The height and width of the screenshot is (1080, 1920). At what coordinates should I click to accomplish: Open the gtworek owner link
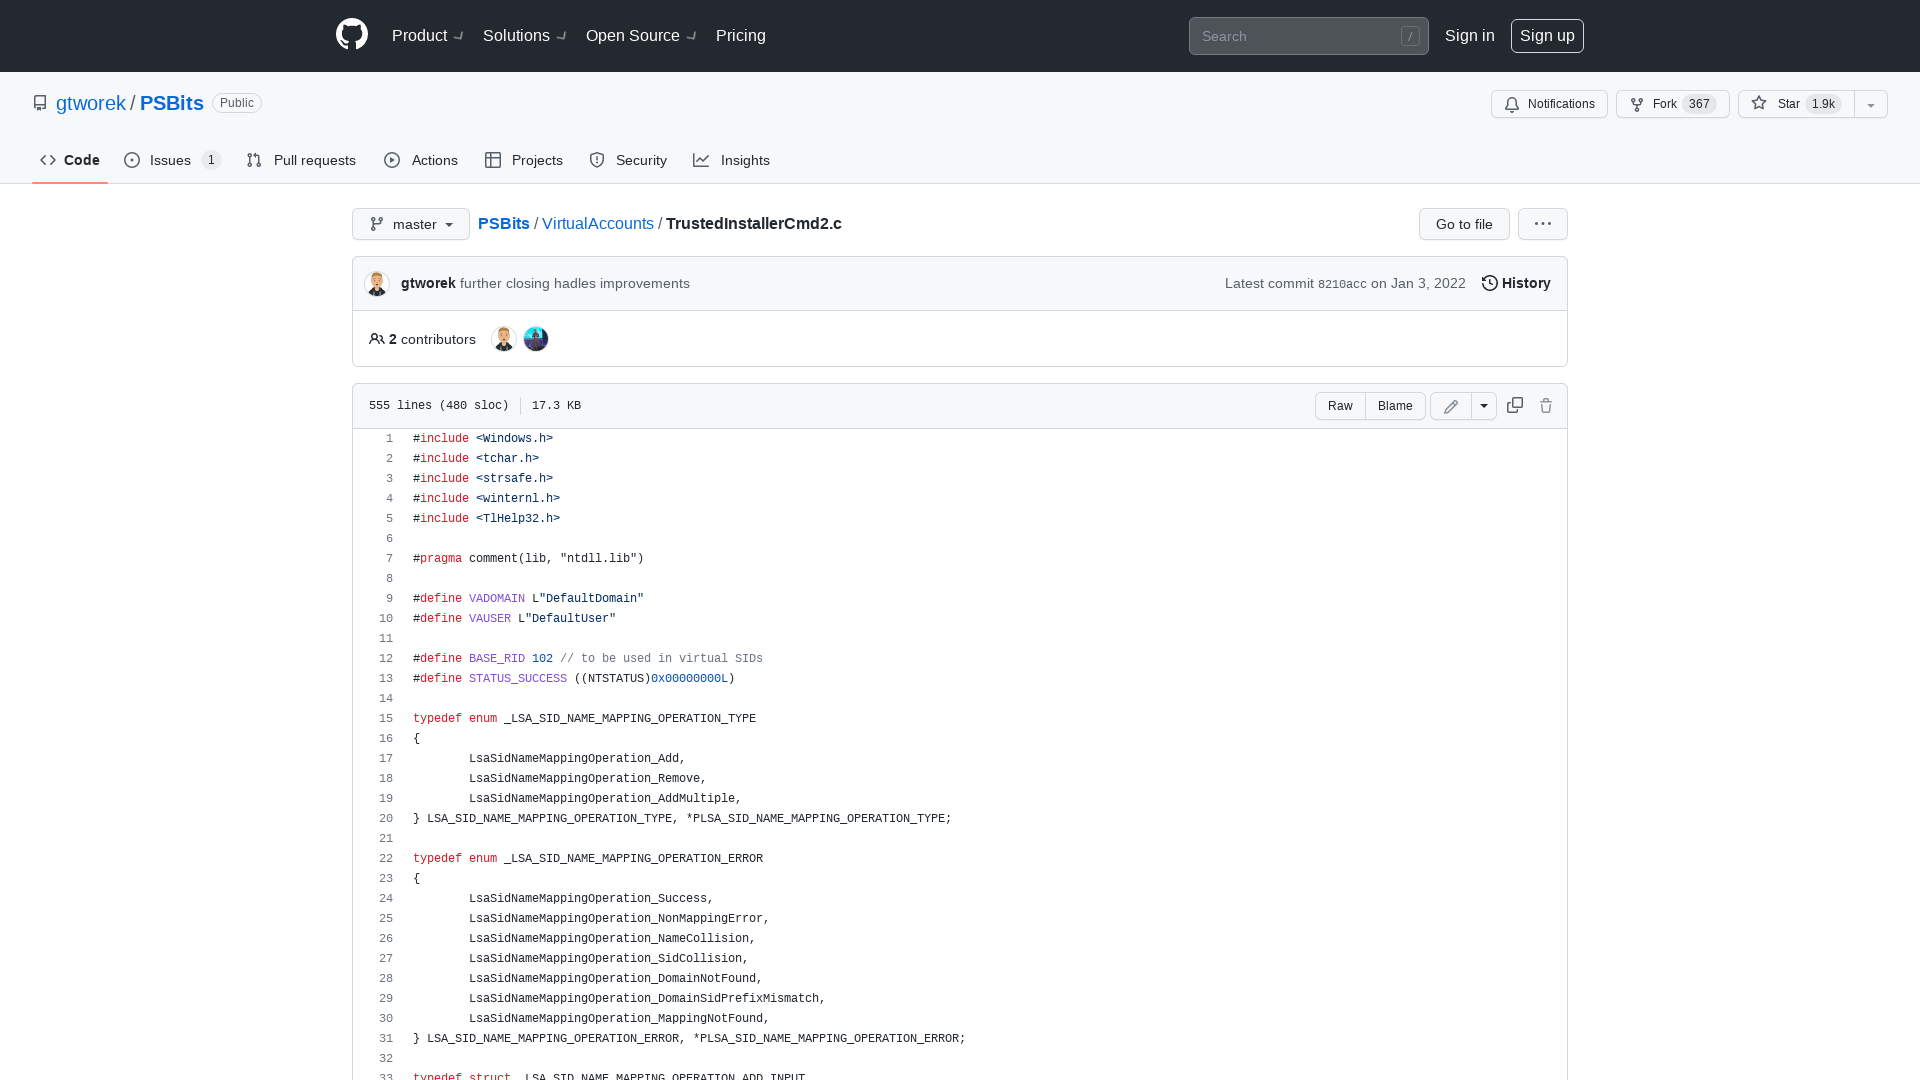91,103
